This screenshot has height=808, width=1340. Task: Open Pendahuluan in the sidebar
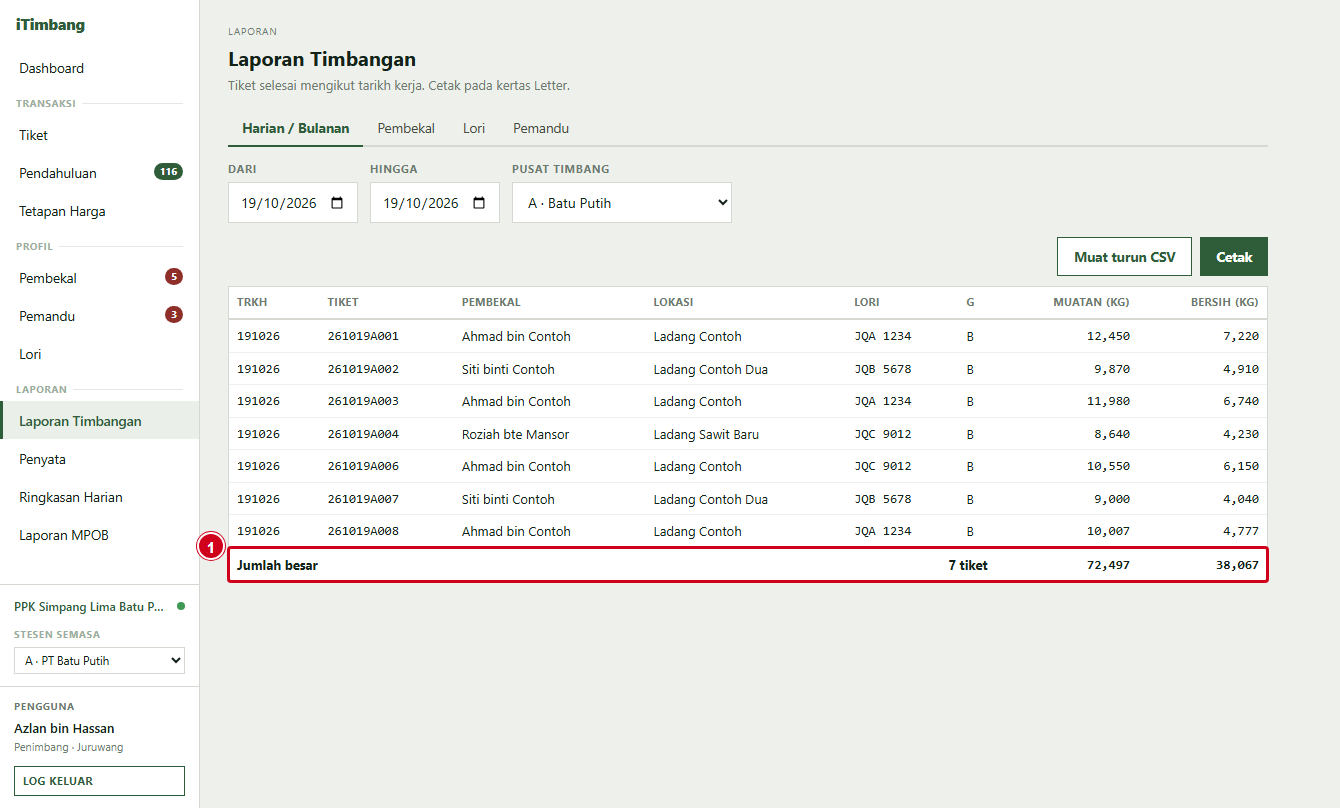point(100,174)
